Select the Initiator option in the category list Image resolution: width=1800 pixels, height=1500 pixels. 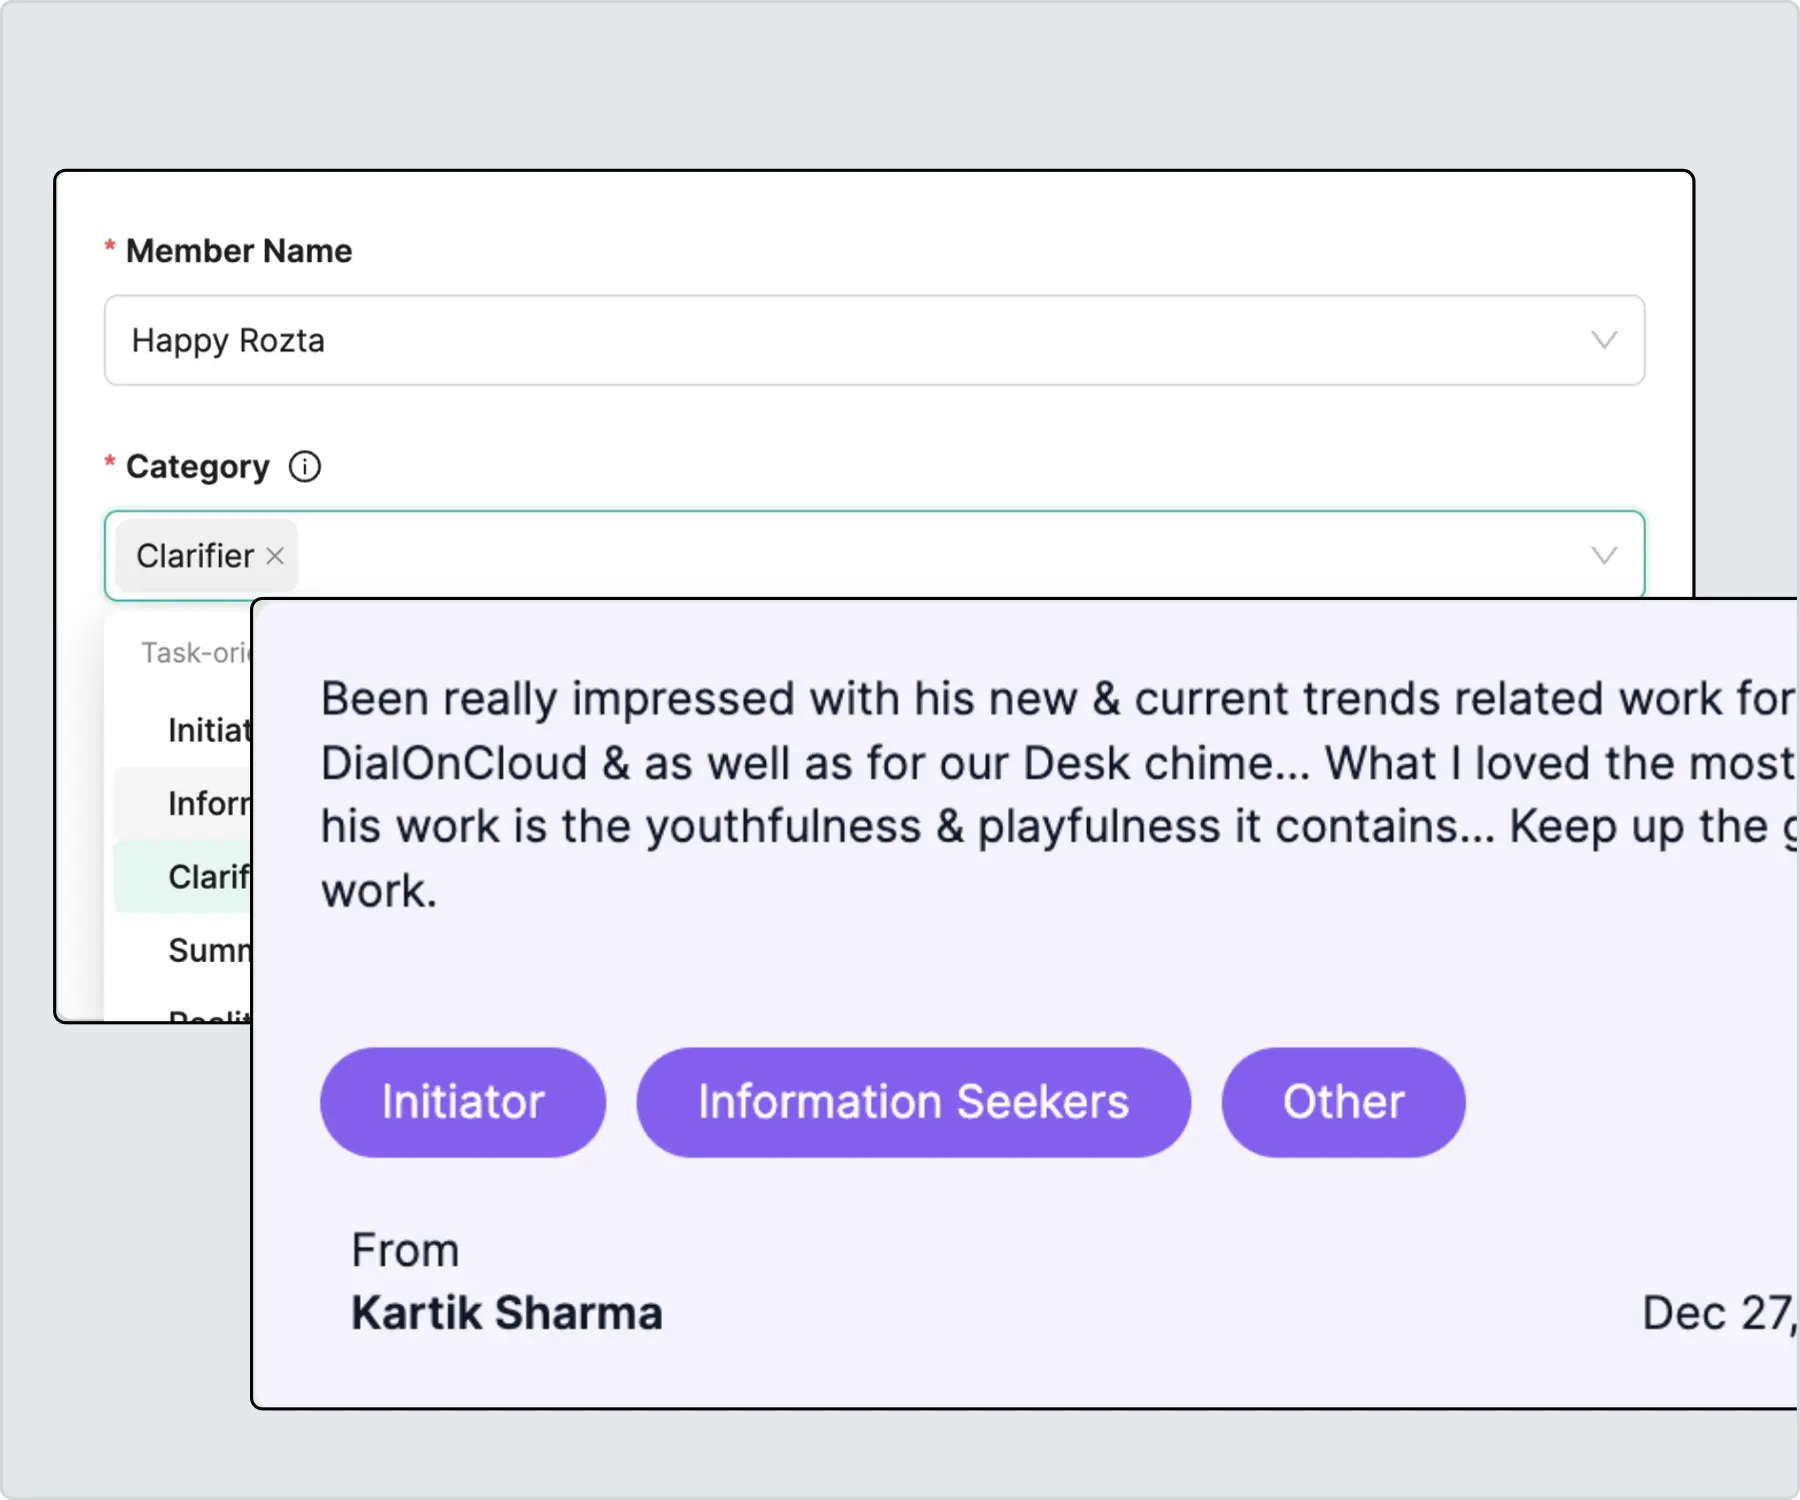208,730
